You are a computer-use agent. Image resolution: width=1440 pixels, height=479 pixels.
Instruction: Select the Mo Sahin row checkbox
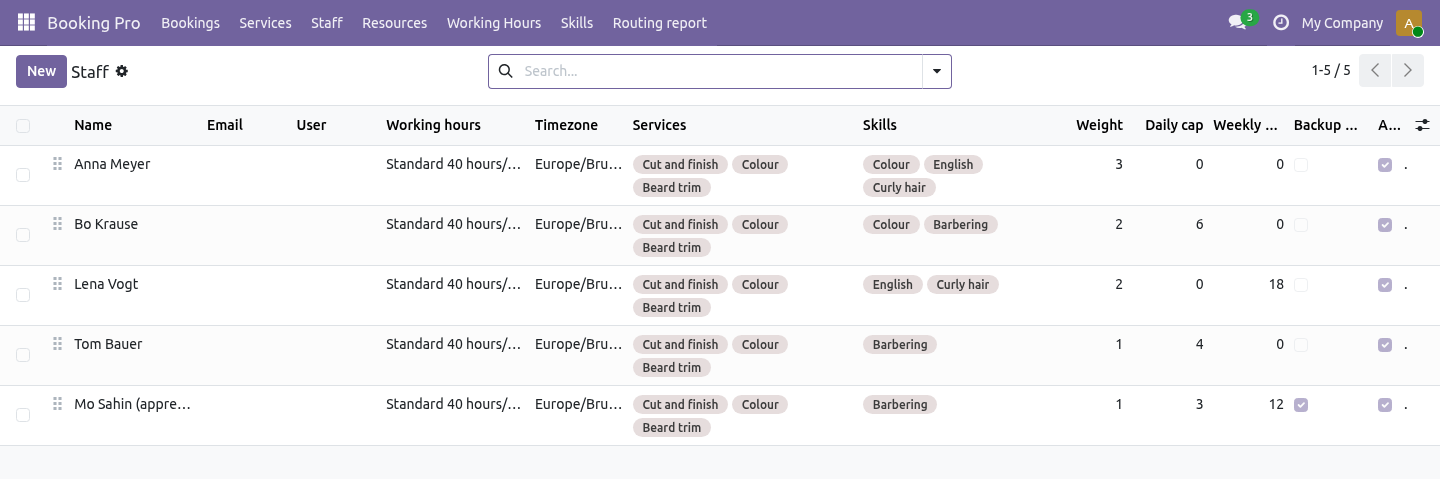pos(23,415)
